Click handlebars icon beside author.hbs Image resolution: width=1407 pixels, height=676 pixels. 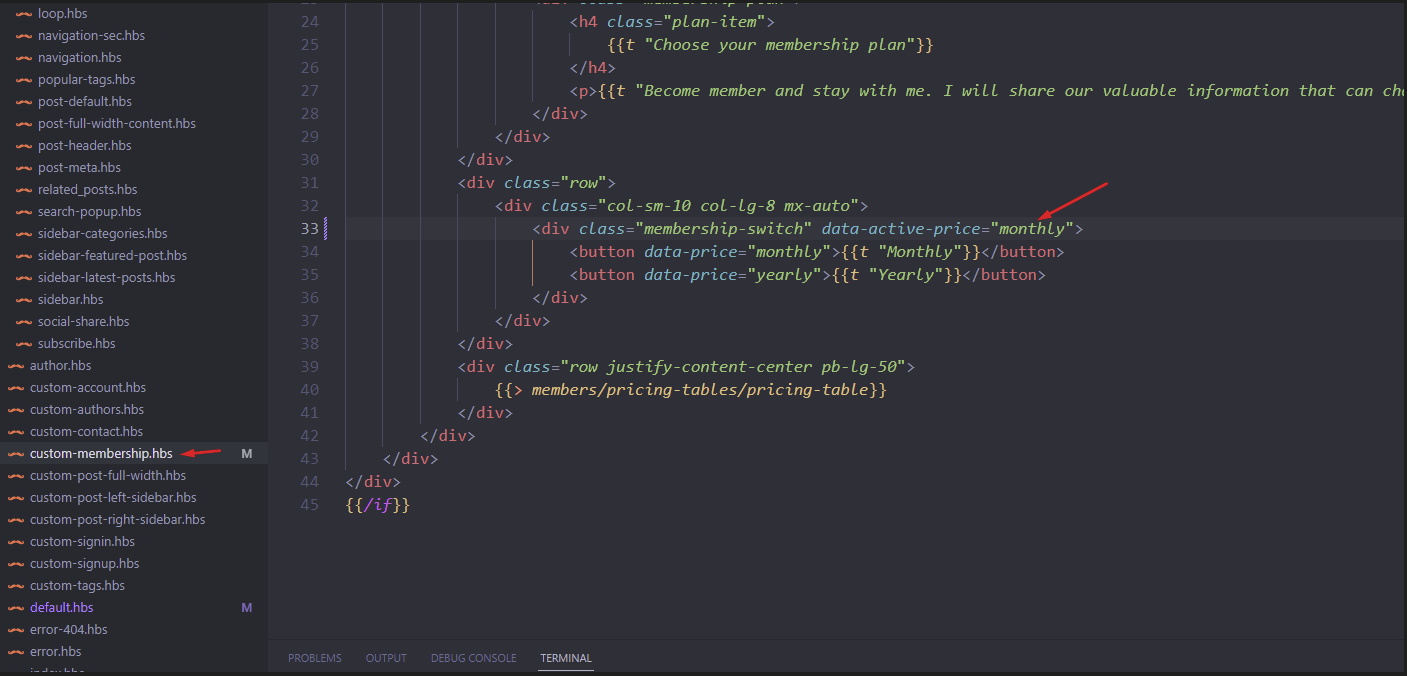point(15,365)
